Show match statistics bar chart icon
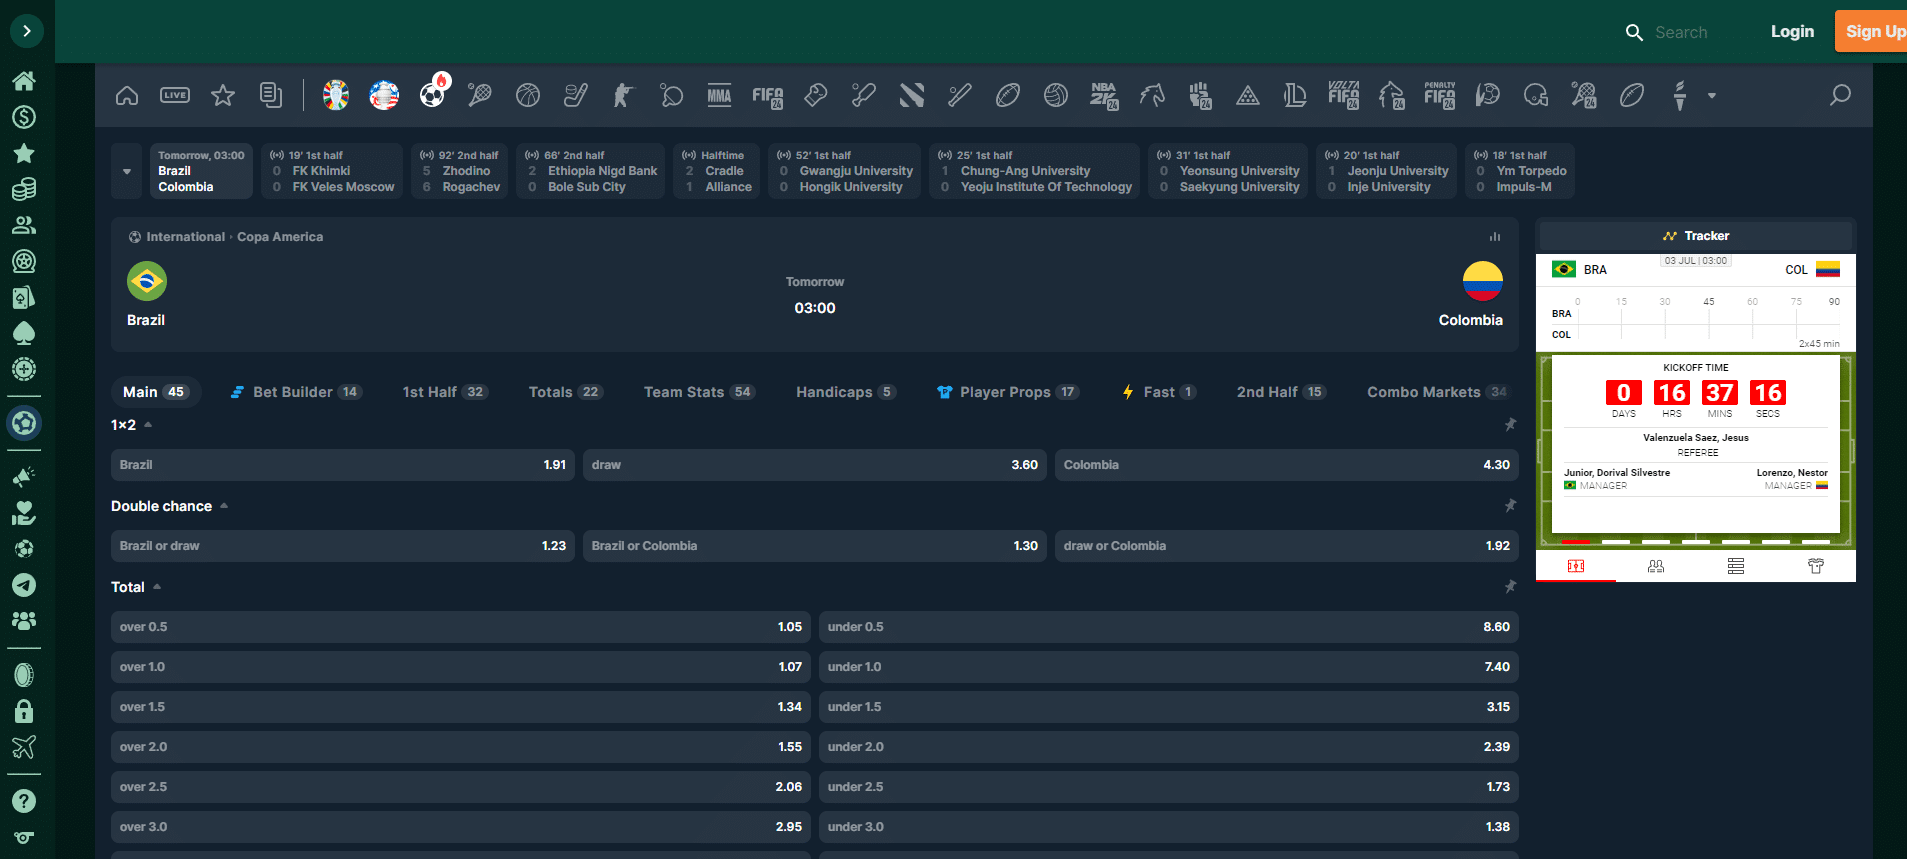 click(x=1495, y=237)
